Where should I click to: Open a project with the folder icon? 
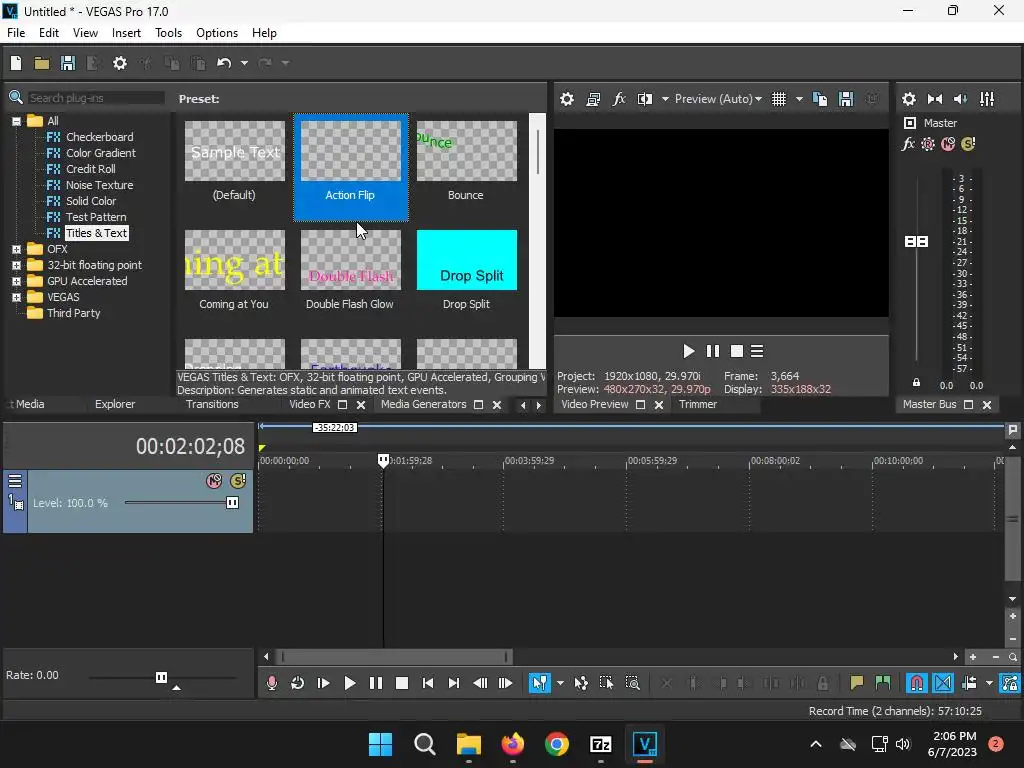pyautogui.click(x=42, y=63)
